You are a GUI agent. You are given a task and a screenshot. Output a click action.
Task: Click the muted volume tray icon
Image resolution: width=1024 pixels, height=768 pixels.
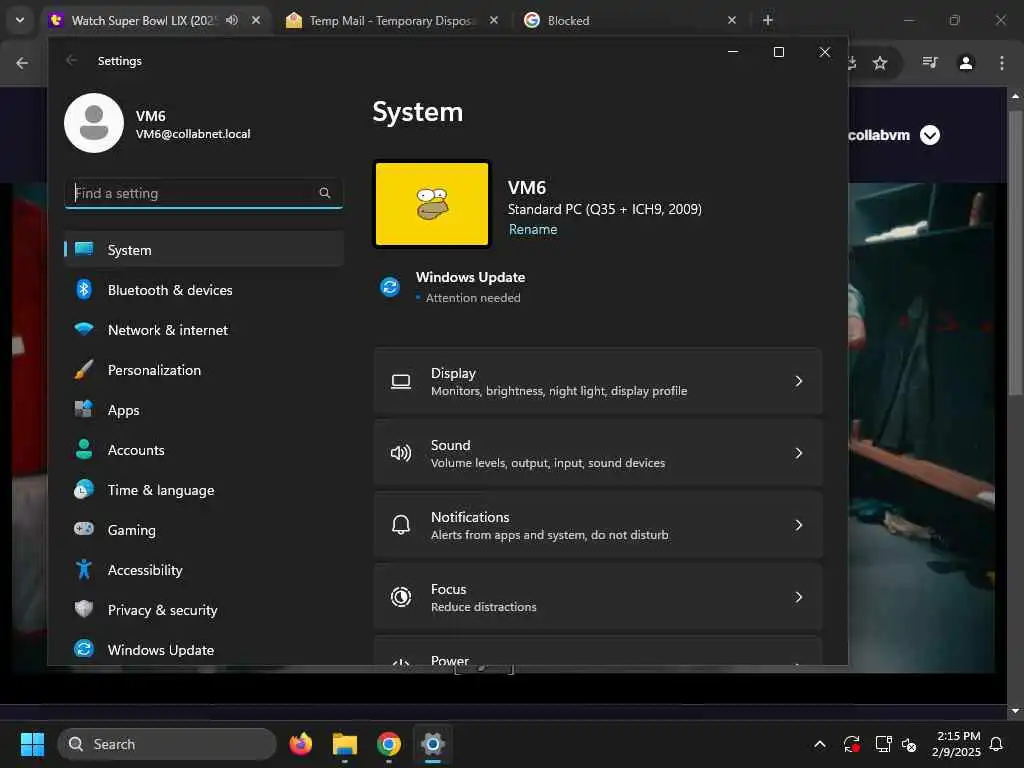point(909,744)
